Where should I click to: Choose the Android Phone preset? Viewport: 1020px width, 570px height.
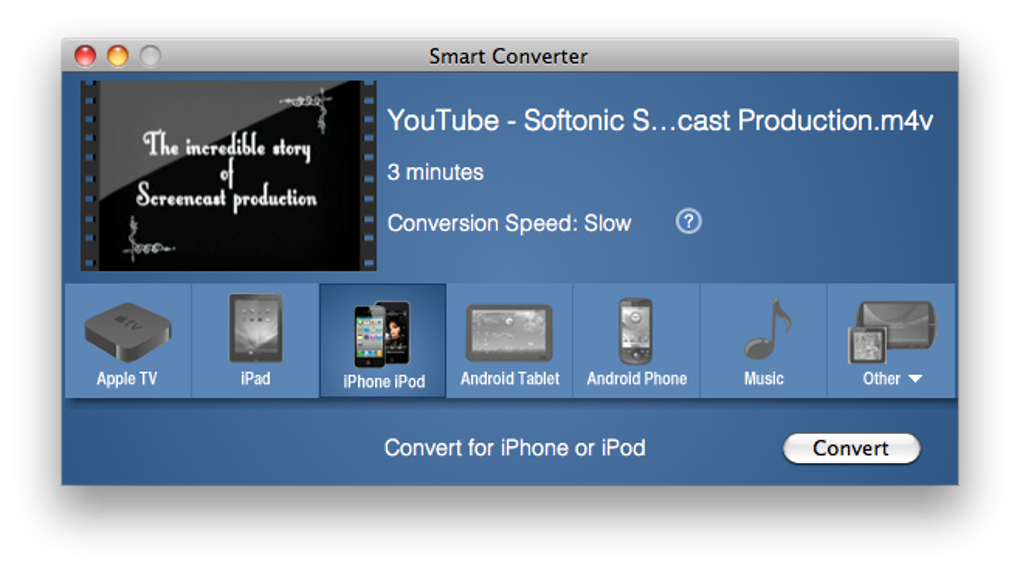tap(636, 341)
